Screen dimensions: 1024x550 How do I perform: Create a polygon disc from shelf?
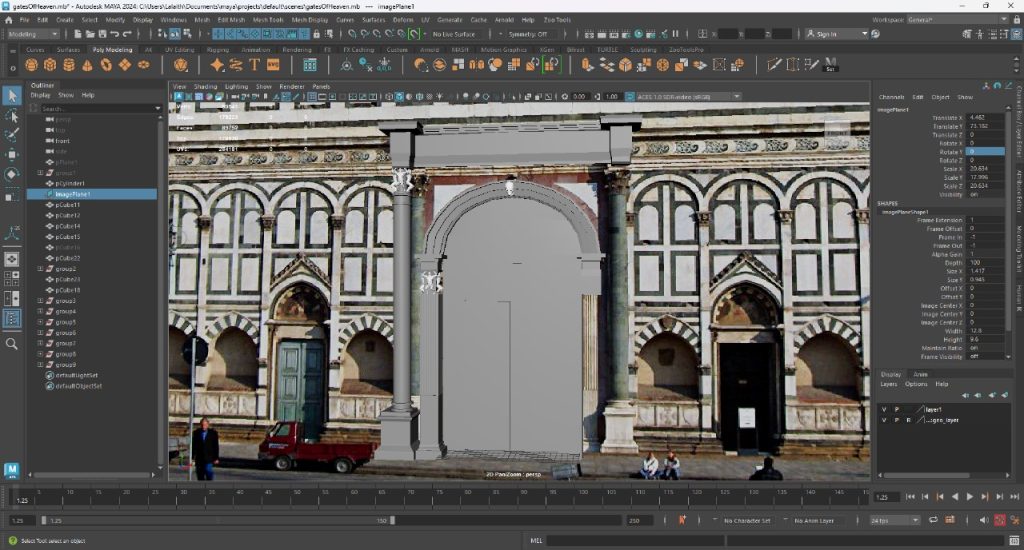pos(143,65)
